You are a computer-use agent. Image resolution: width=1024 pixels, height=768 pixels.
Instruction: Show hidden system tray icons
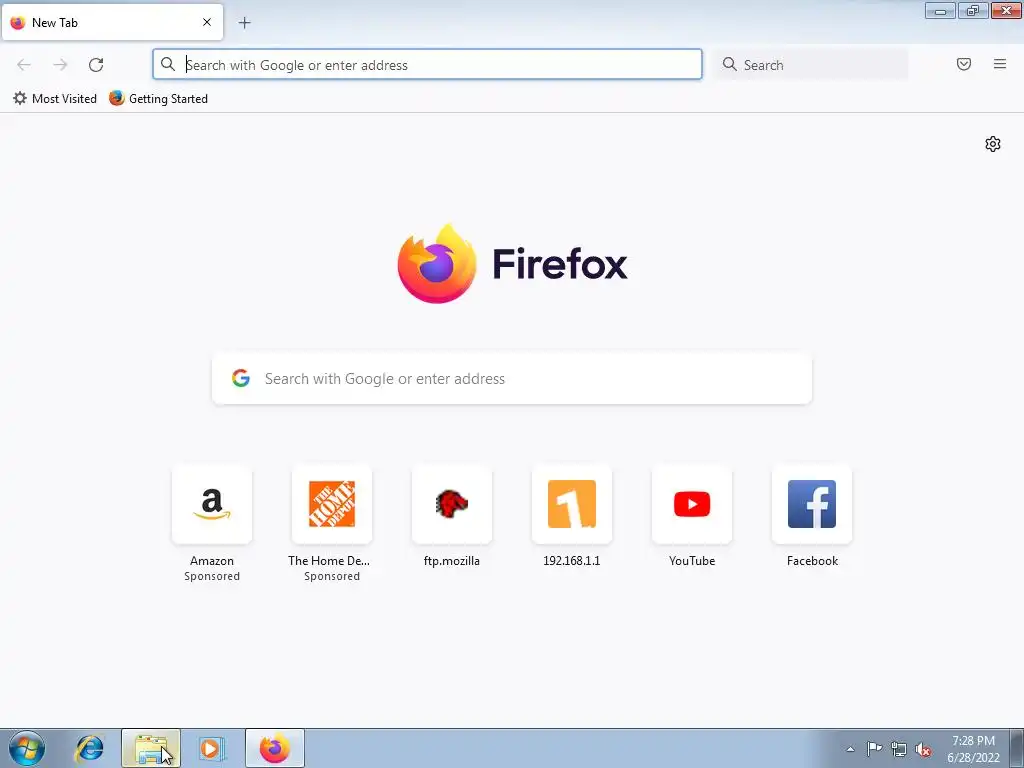tap(850, 749)
